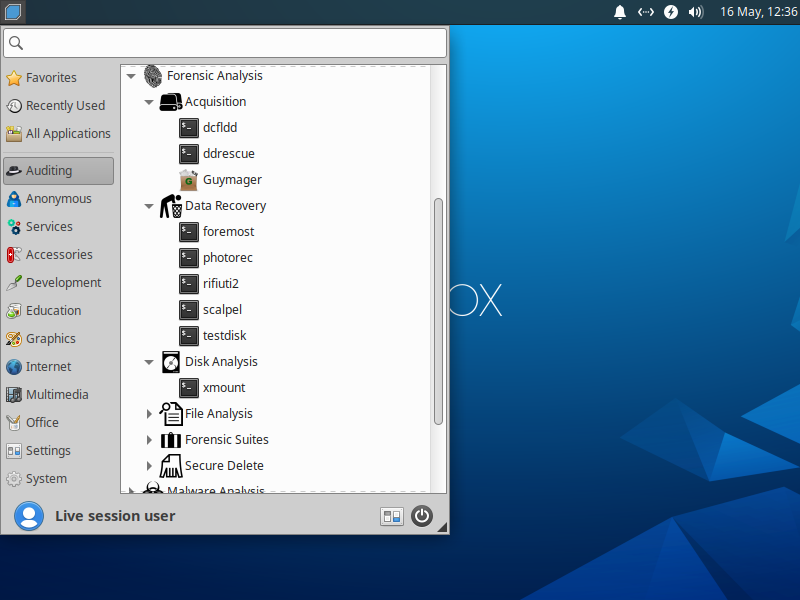800x600 pixels.
Task: Select the Accessories category
Action: (58, 255)
